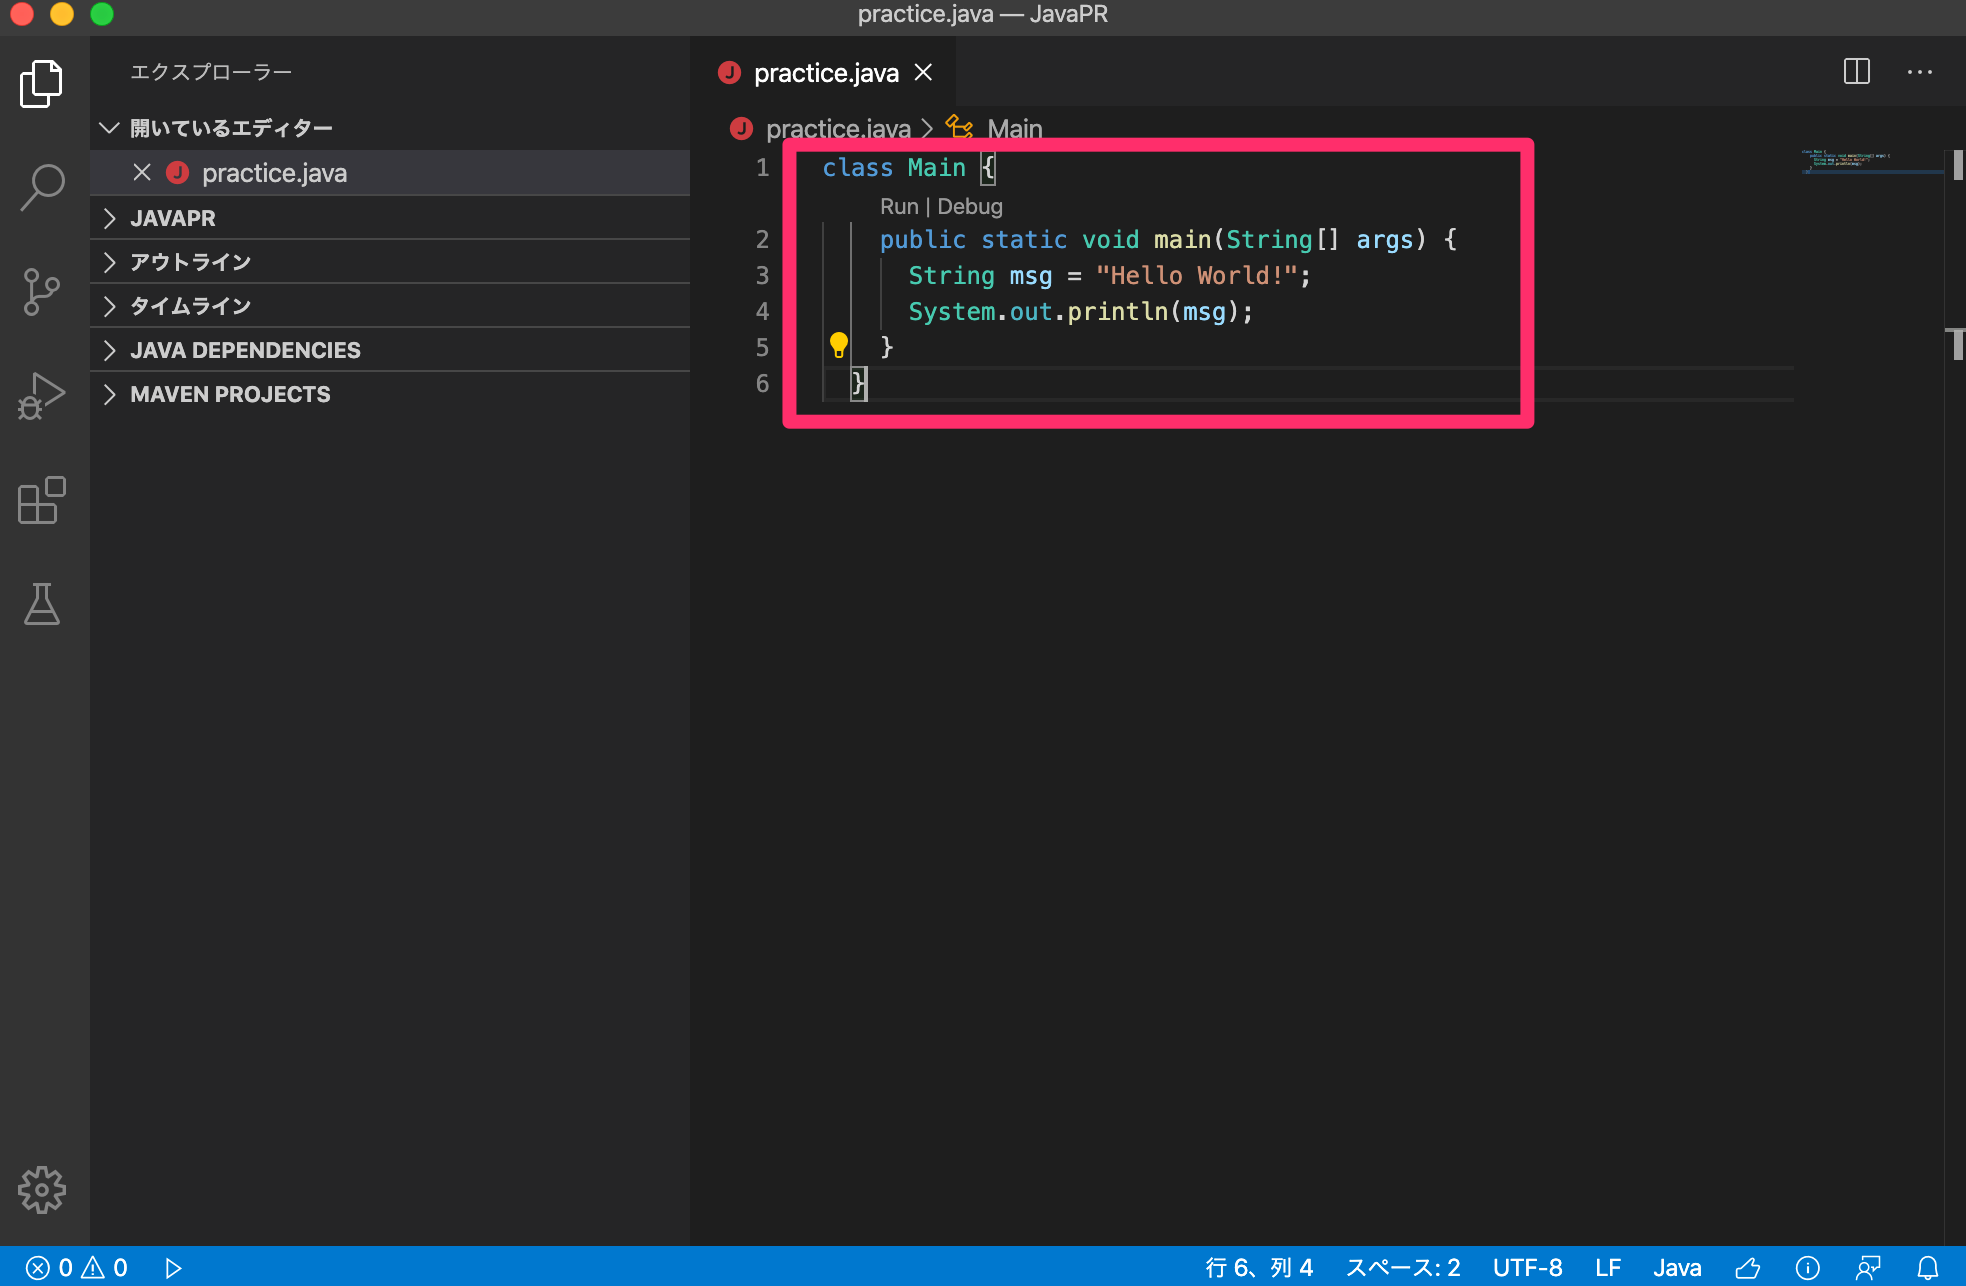Image resolution: width=1966 pixels, height=1286 pixels.
Task: Click the Main class symbol breadcrumb
Action: (x=995, y=129)
